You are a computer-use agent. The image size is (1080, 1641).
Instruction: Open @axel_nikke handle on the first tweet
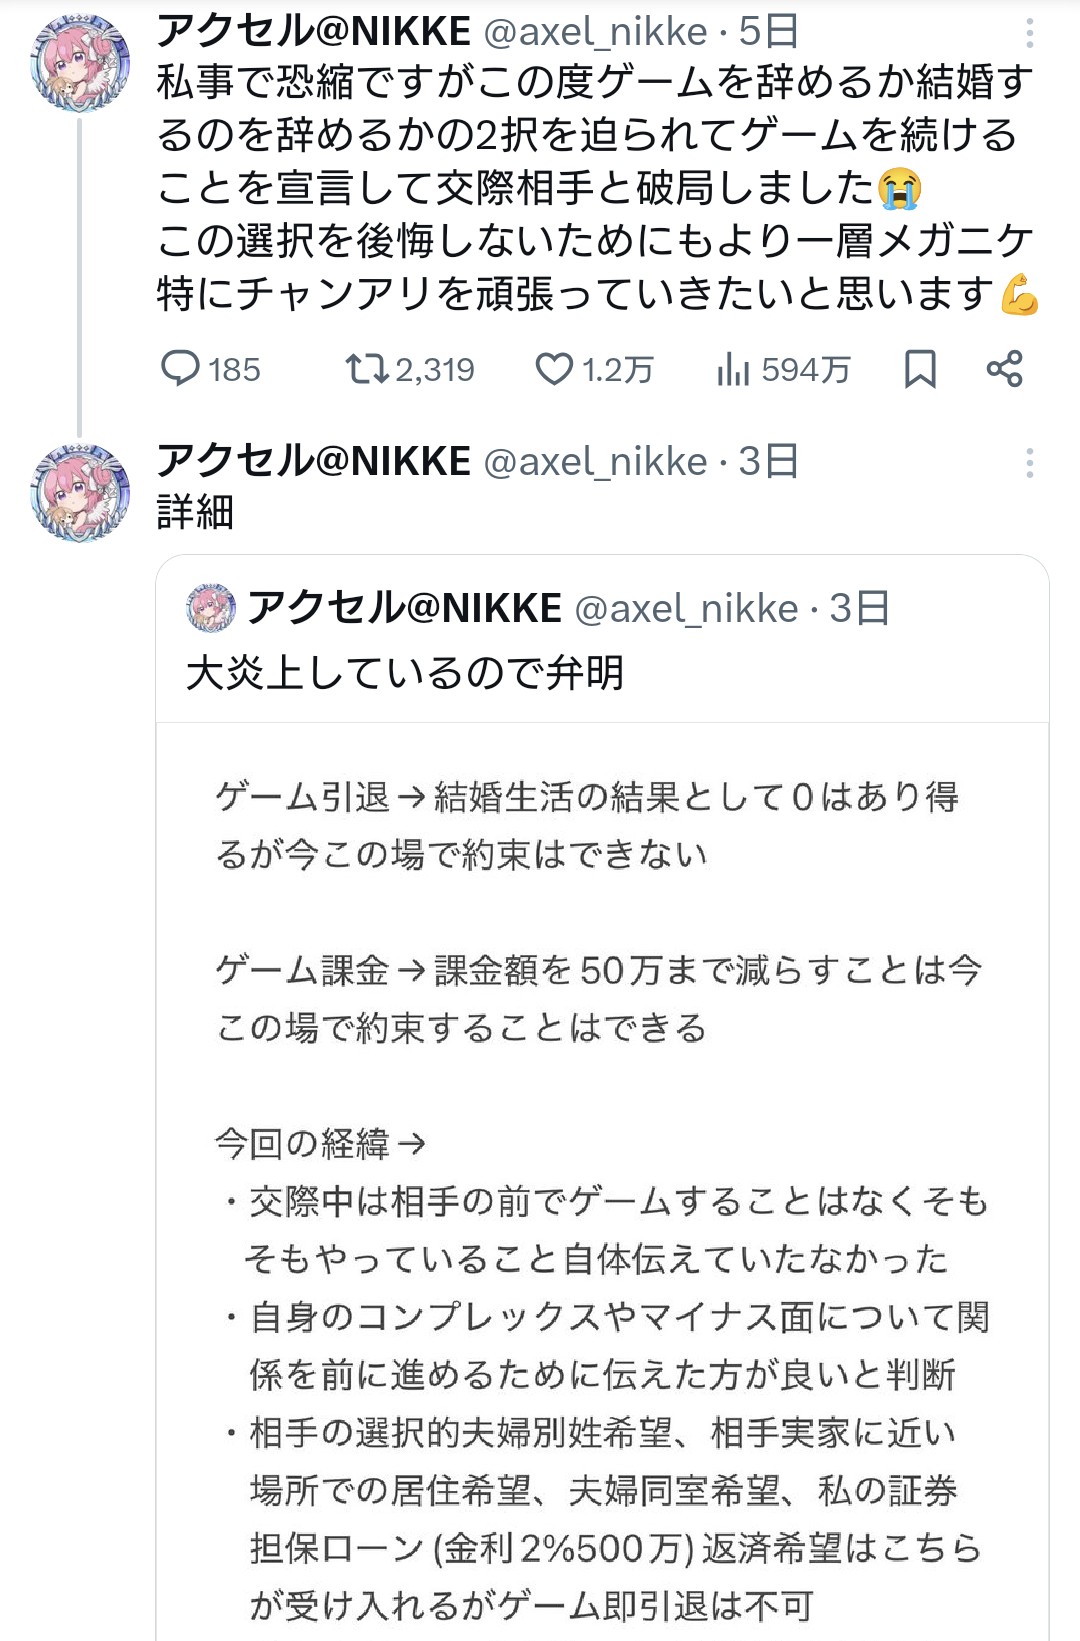595,33
